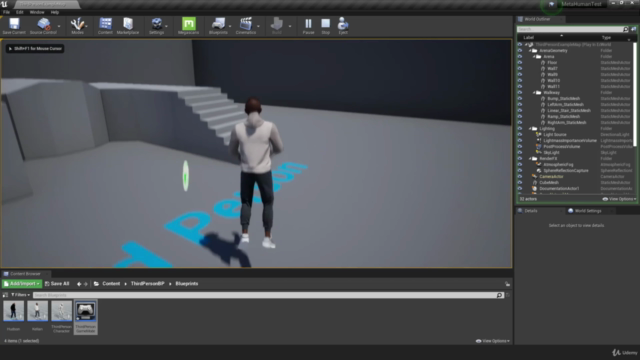The height and width of the screenshot is (360, 640).
Task: Click the Content Browser search magnifier icon
Action: pyautogui.click(x=499, y=295)
